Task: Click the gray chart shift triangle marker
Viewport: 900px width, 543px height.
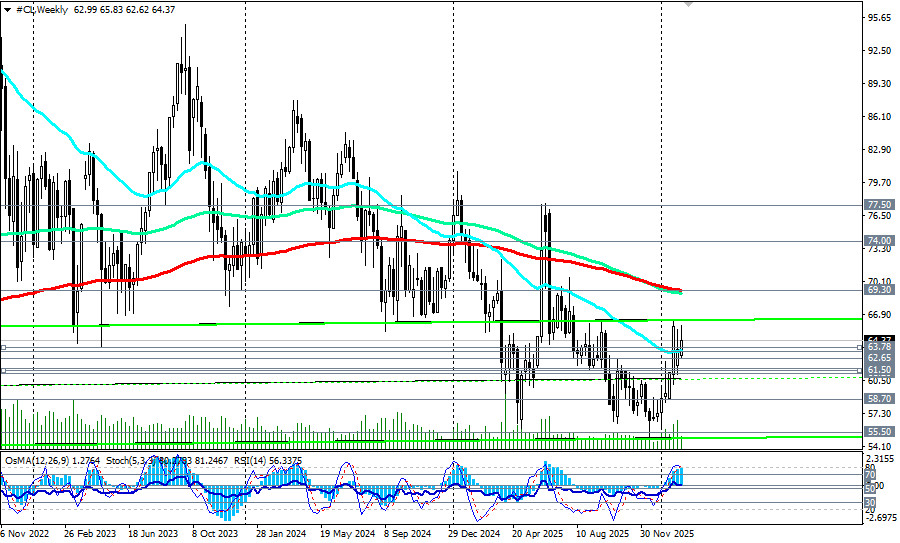Action: [x=687, y=4]
